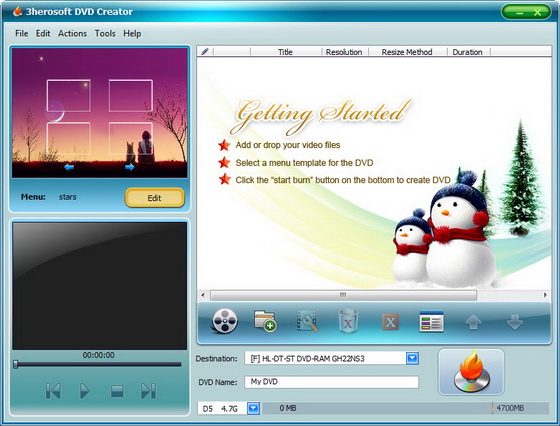Open the Help menu

click(x=132, y=34)
